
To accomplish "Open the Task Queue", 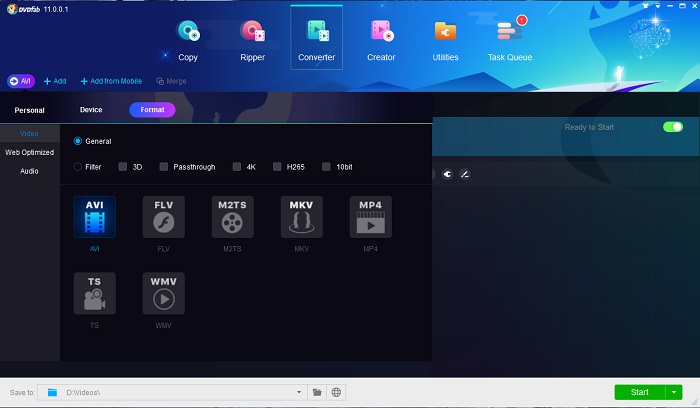I will (x=510, y=40).
